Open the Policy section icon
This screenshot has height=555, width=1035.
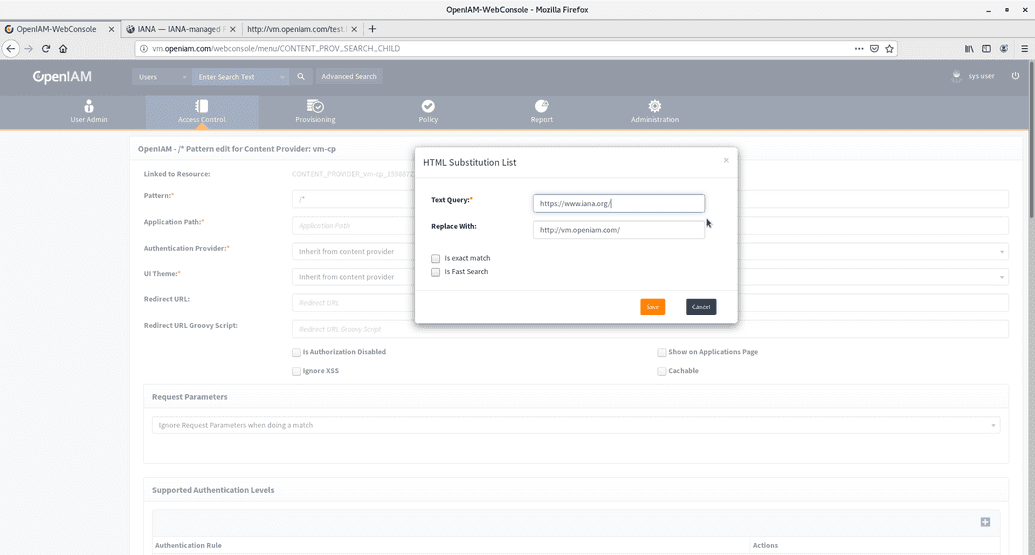(428, 106)
